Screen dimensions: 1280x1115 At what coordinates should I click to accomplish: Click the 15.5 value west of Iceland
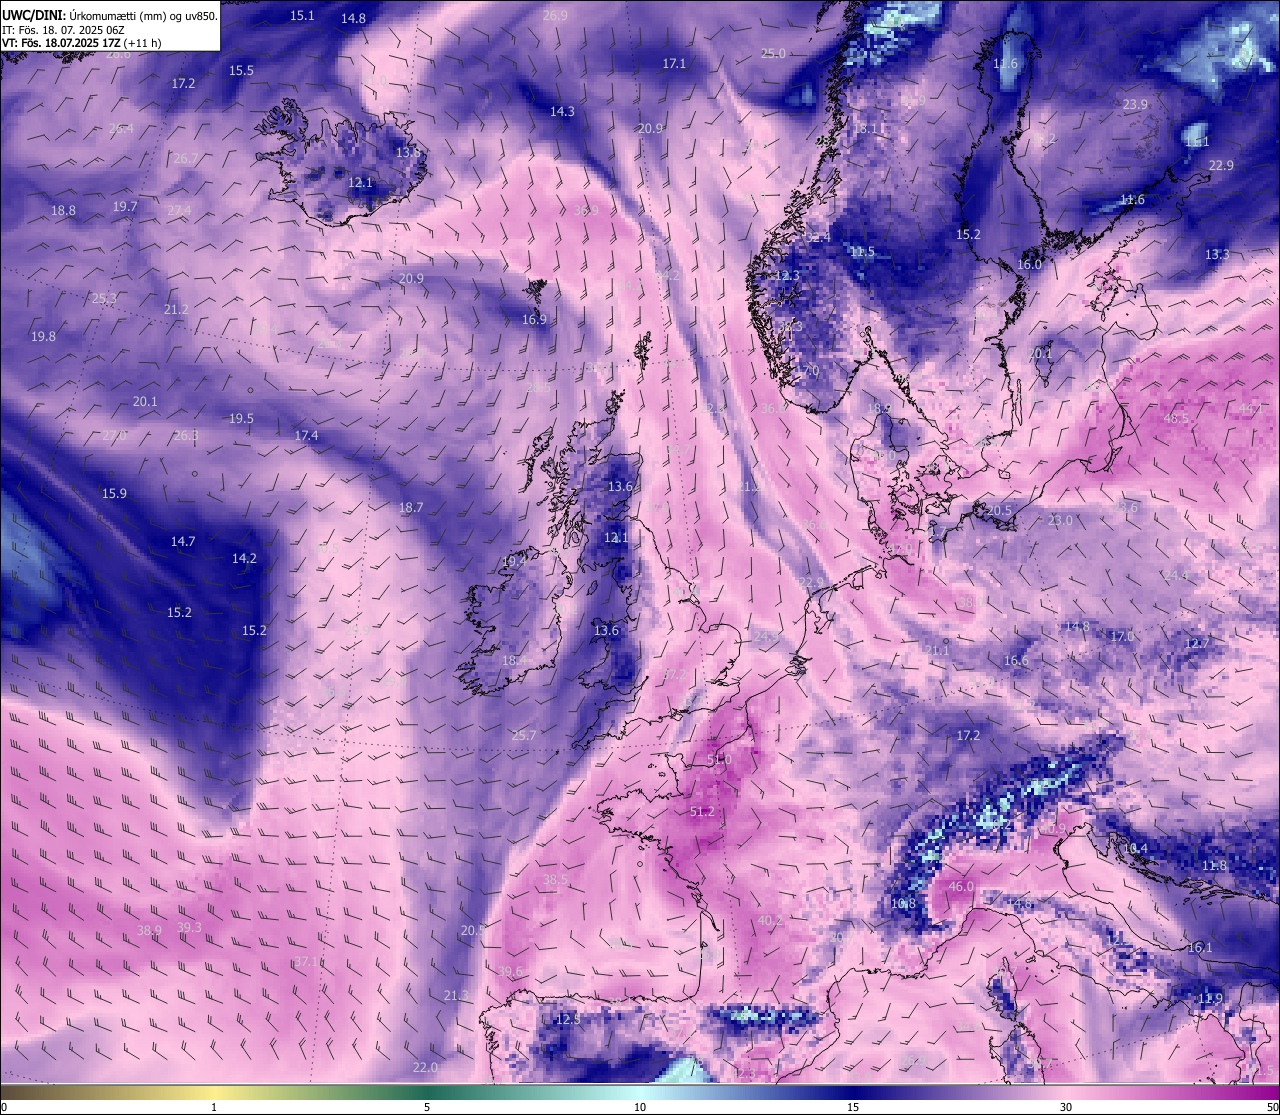coord(241,70)
